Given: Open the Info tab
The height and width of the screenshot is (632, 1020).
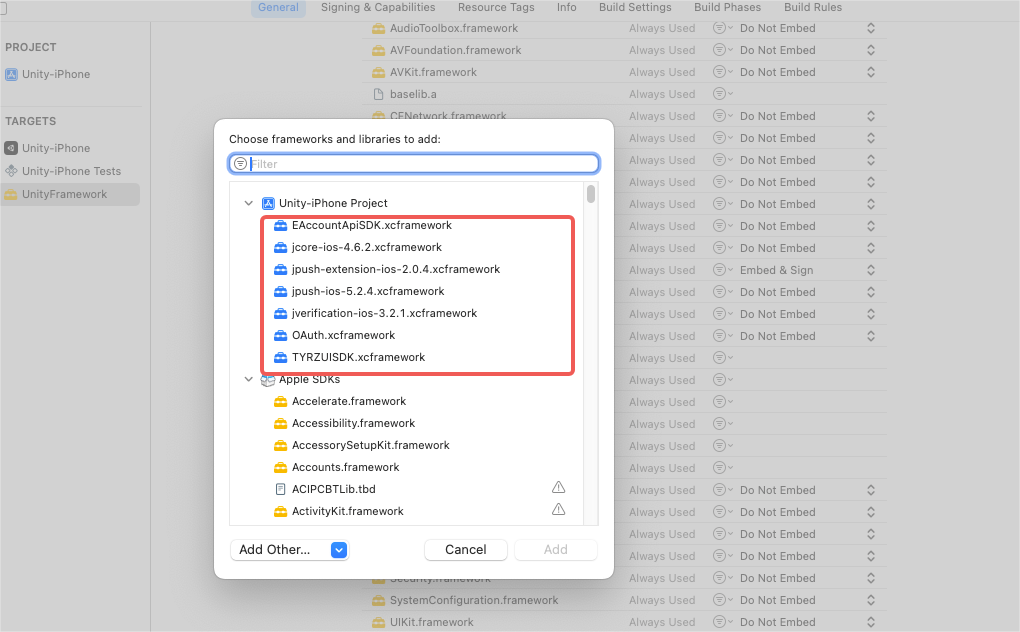Looking at the screenshot, I should tap(567, 8).
